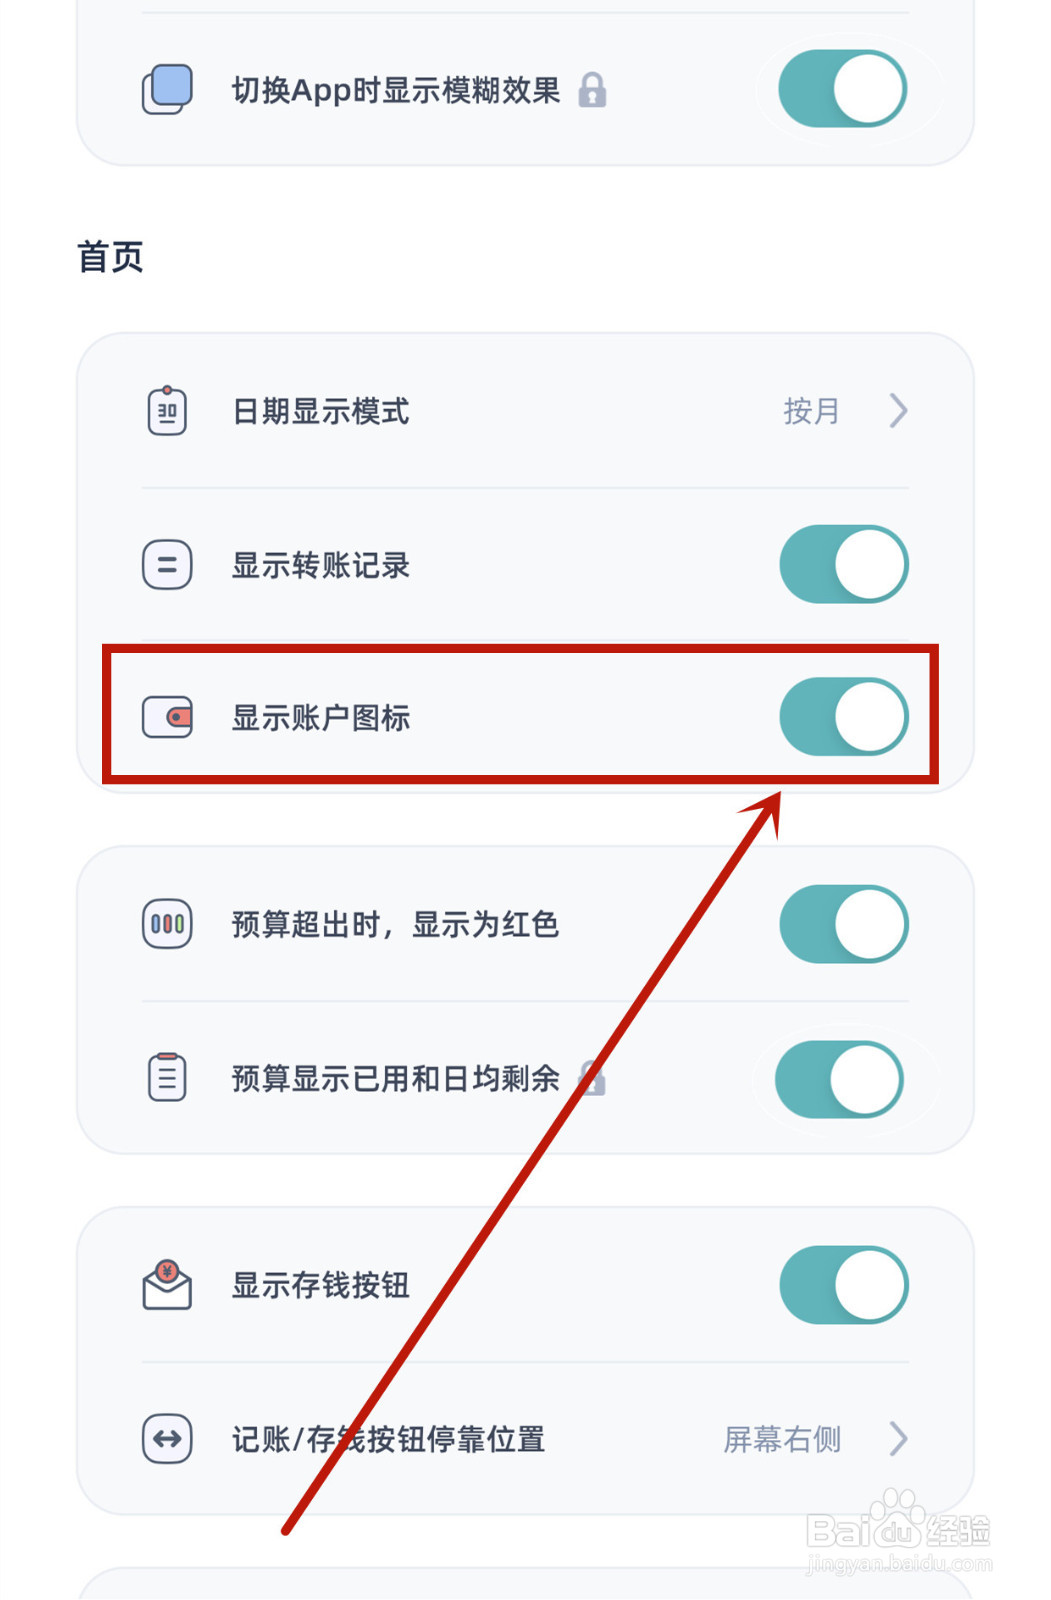
Task: Tap the transfer records equals icon
Action: click(x=167, y=565)
